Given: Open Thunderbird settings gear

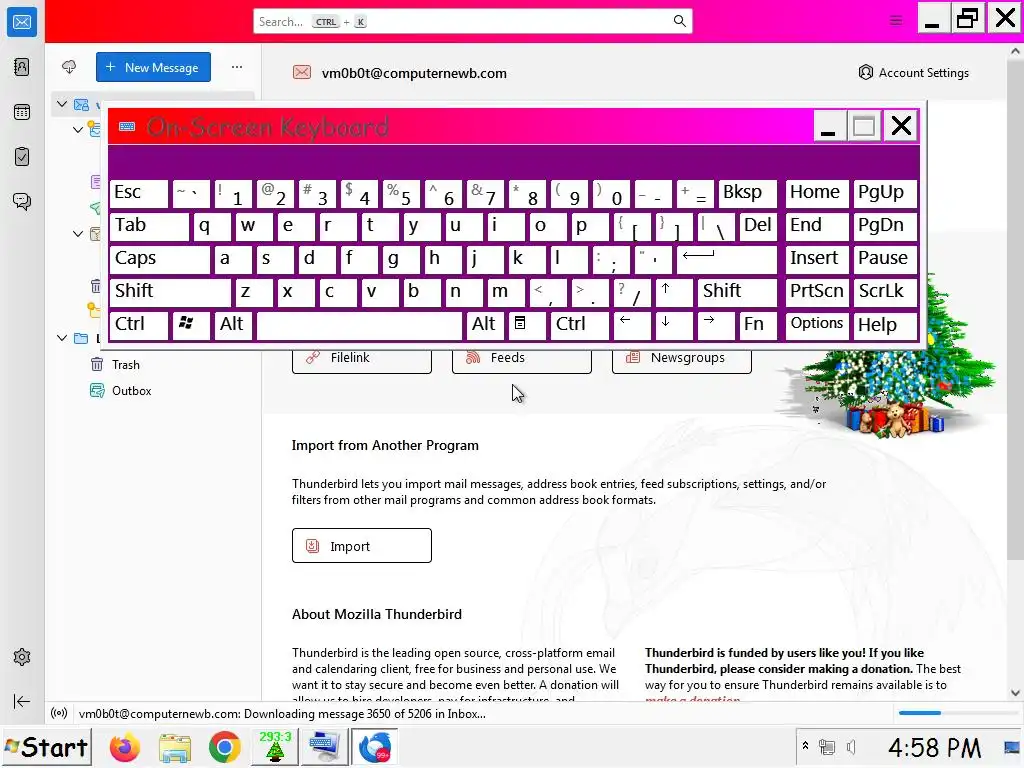Looking at the screenshot, I should [22, 657].
